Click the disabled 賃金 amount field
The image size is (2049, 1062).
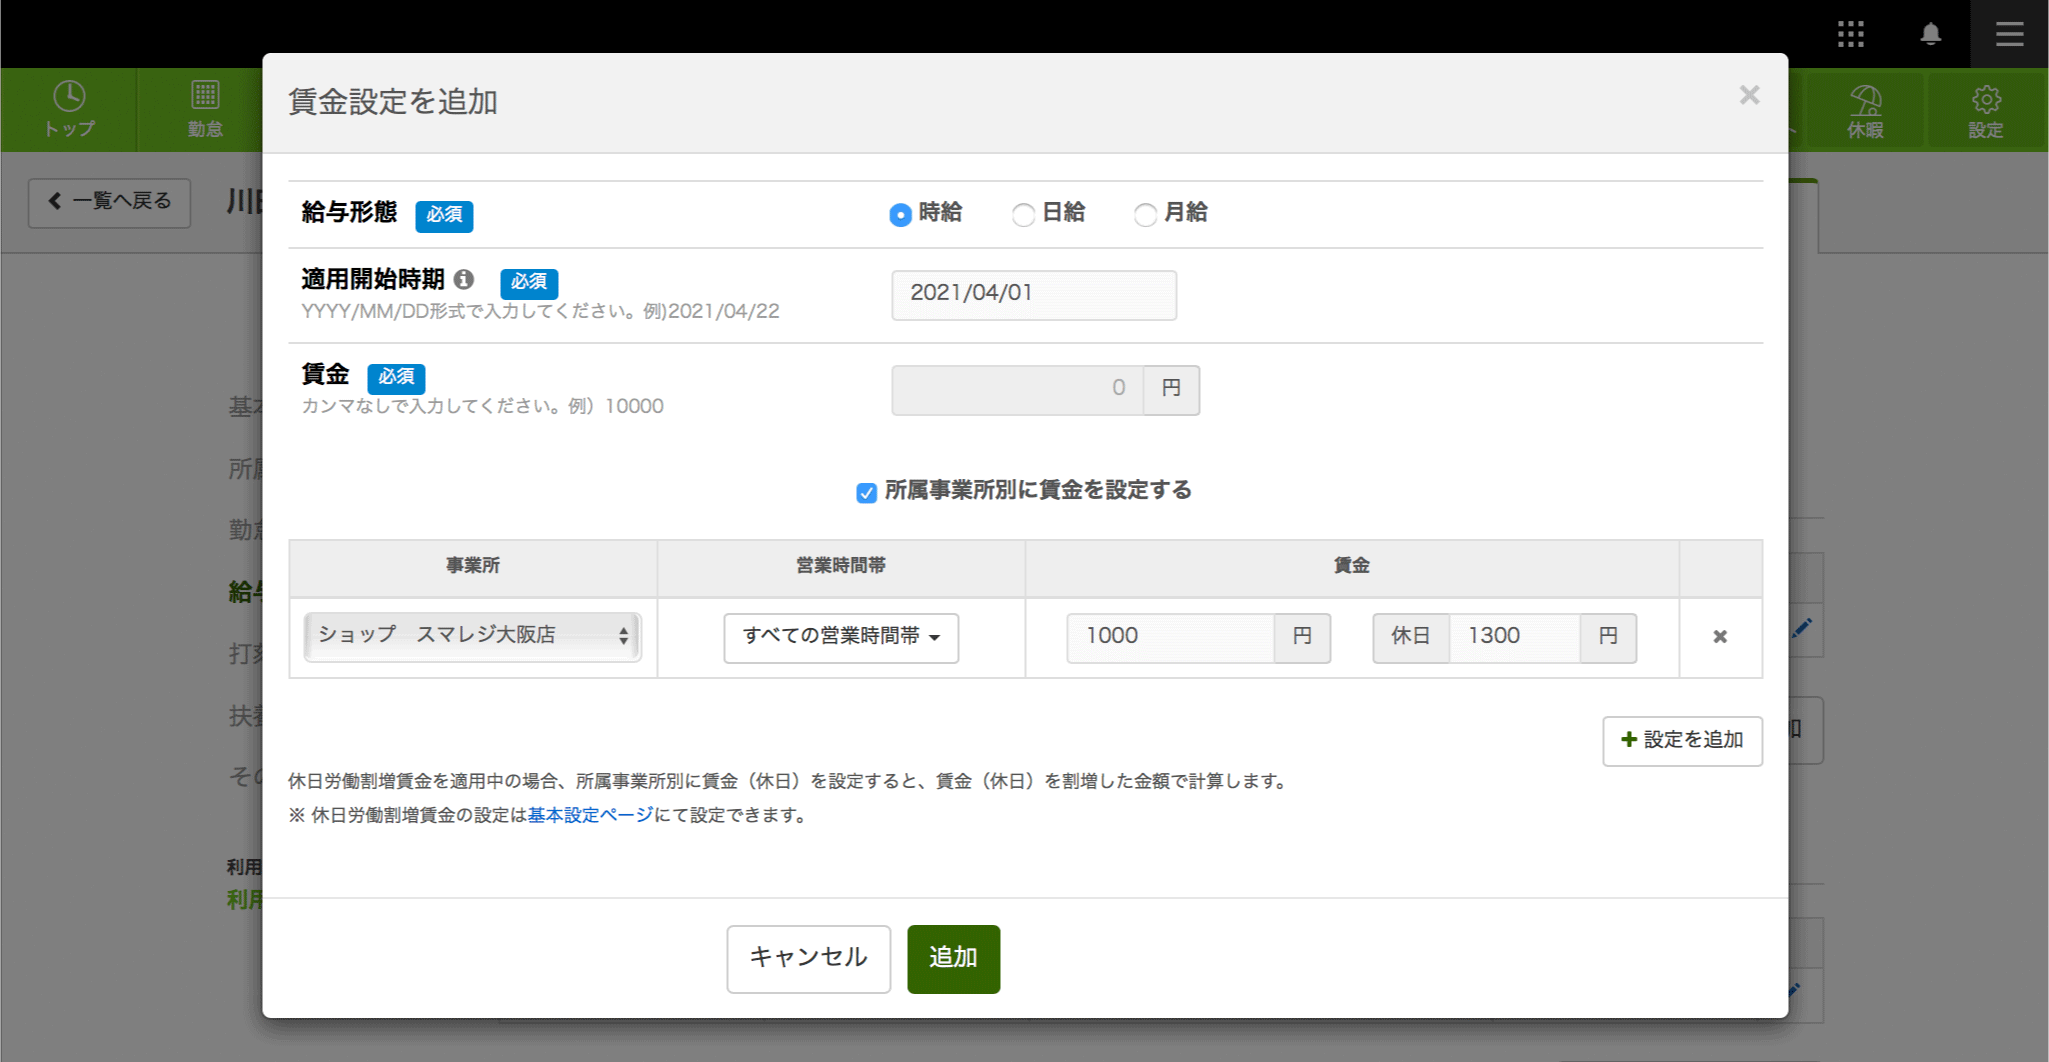click(x=1017, y=389)
